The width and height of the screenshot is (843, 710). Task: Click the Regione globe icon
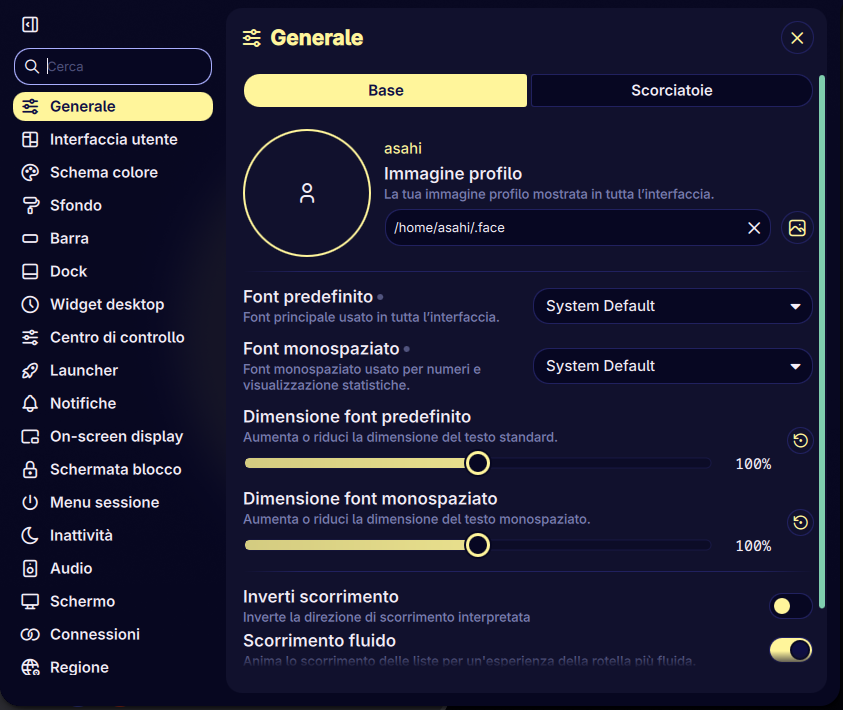pos(30,668)
